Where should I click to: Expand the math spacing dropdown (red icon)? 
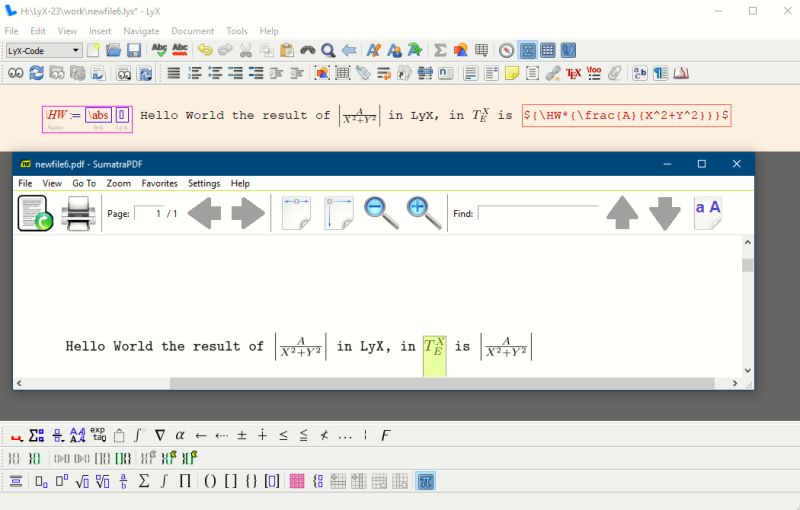pyautogui.click(x=16, y=436)
